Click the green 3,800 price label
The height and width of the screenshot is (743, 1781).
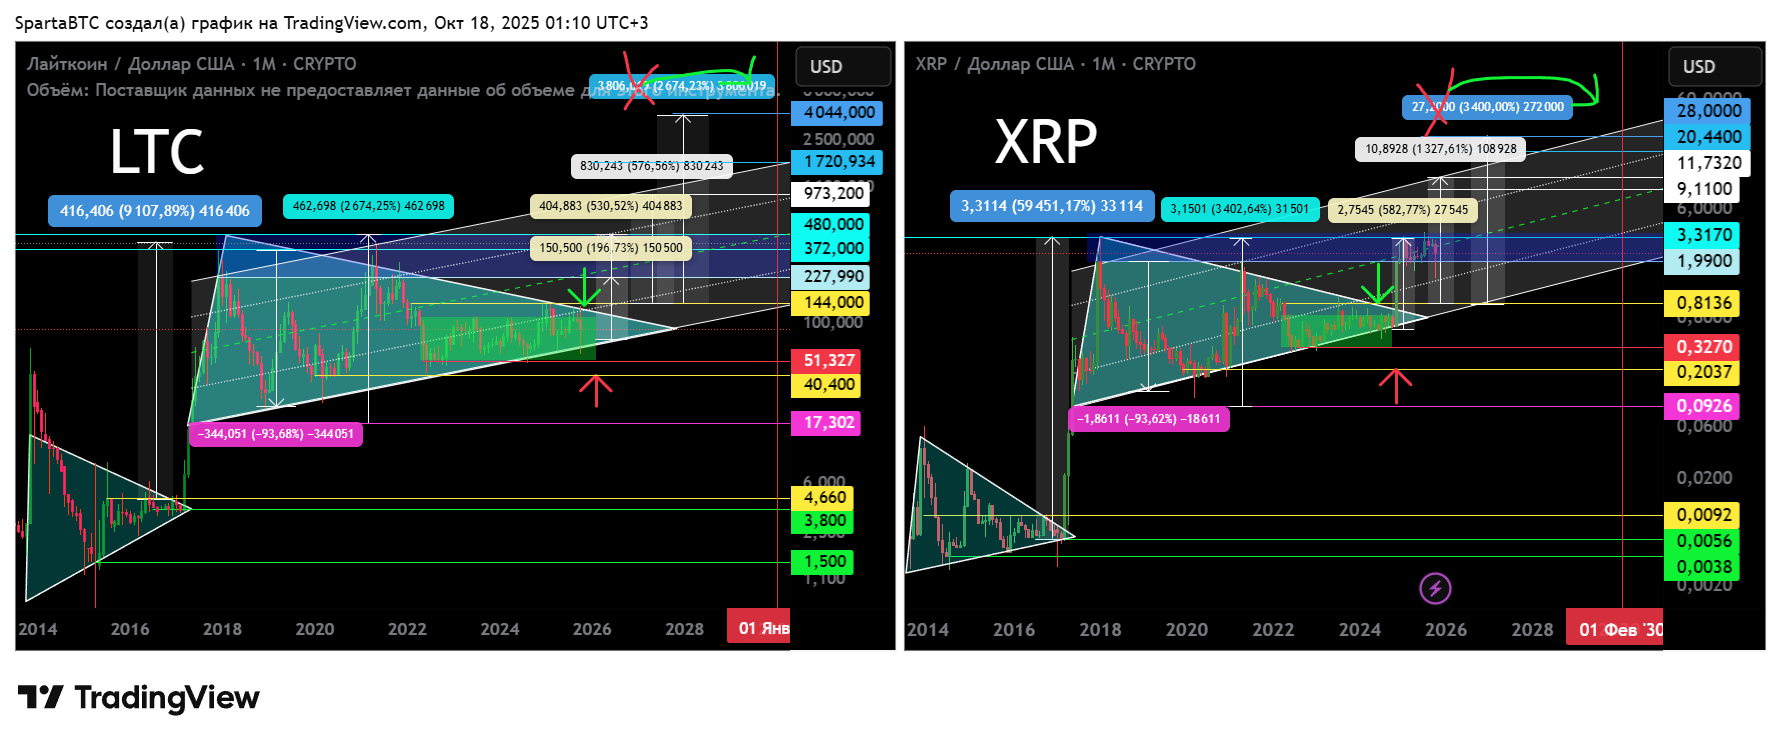823,520
